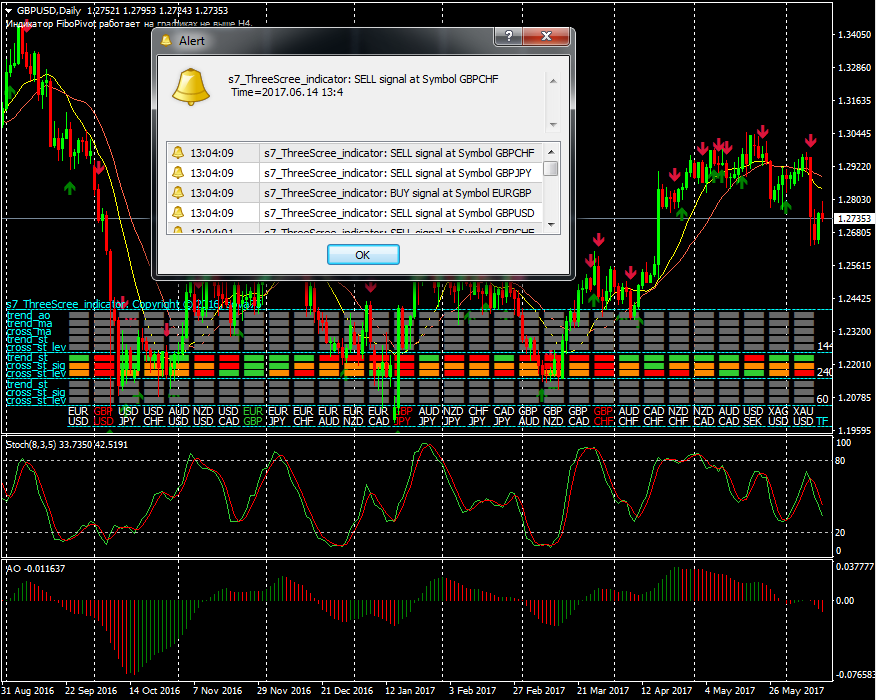Open the GBPUSD,Daily chart triangle menu
This screenshot has height=700, width=877.
9,11
